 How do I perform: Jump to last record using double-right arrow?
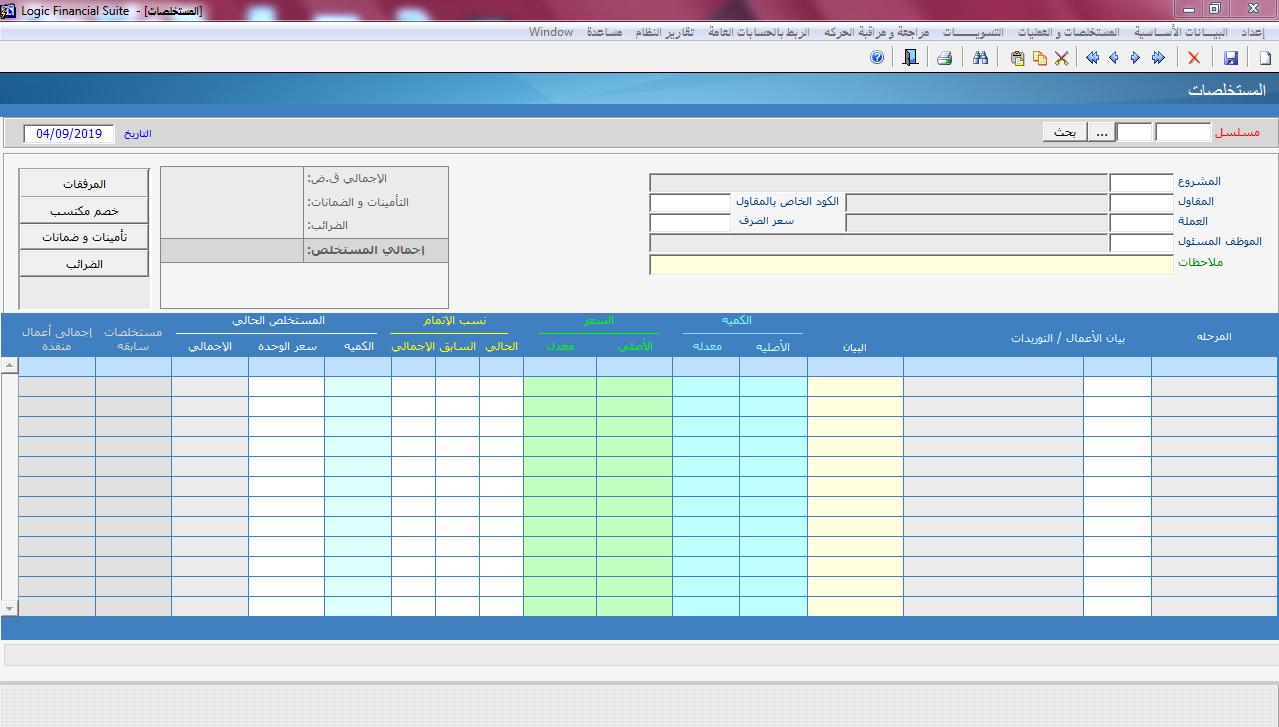coord(1158,58)
